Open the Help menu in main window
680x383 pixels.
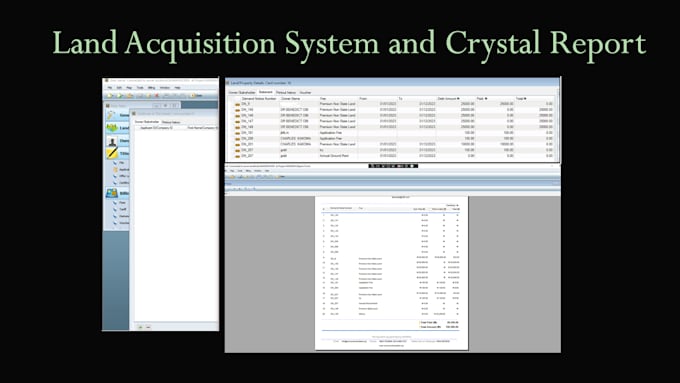click(x=177, y=88)
